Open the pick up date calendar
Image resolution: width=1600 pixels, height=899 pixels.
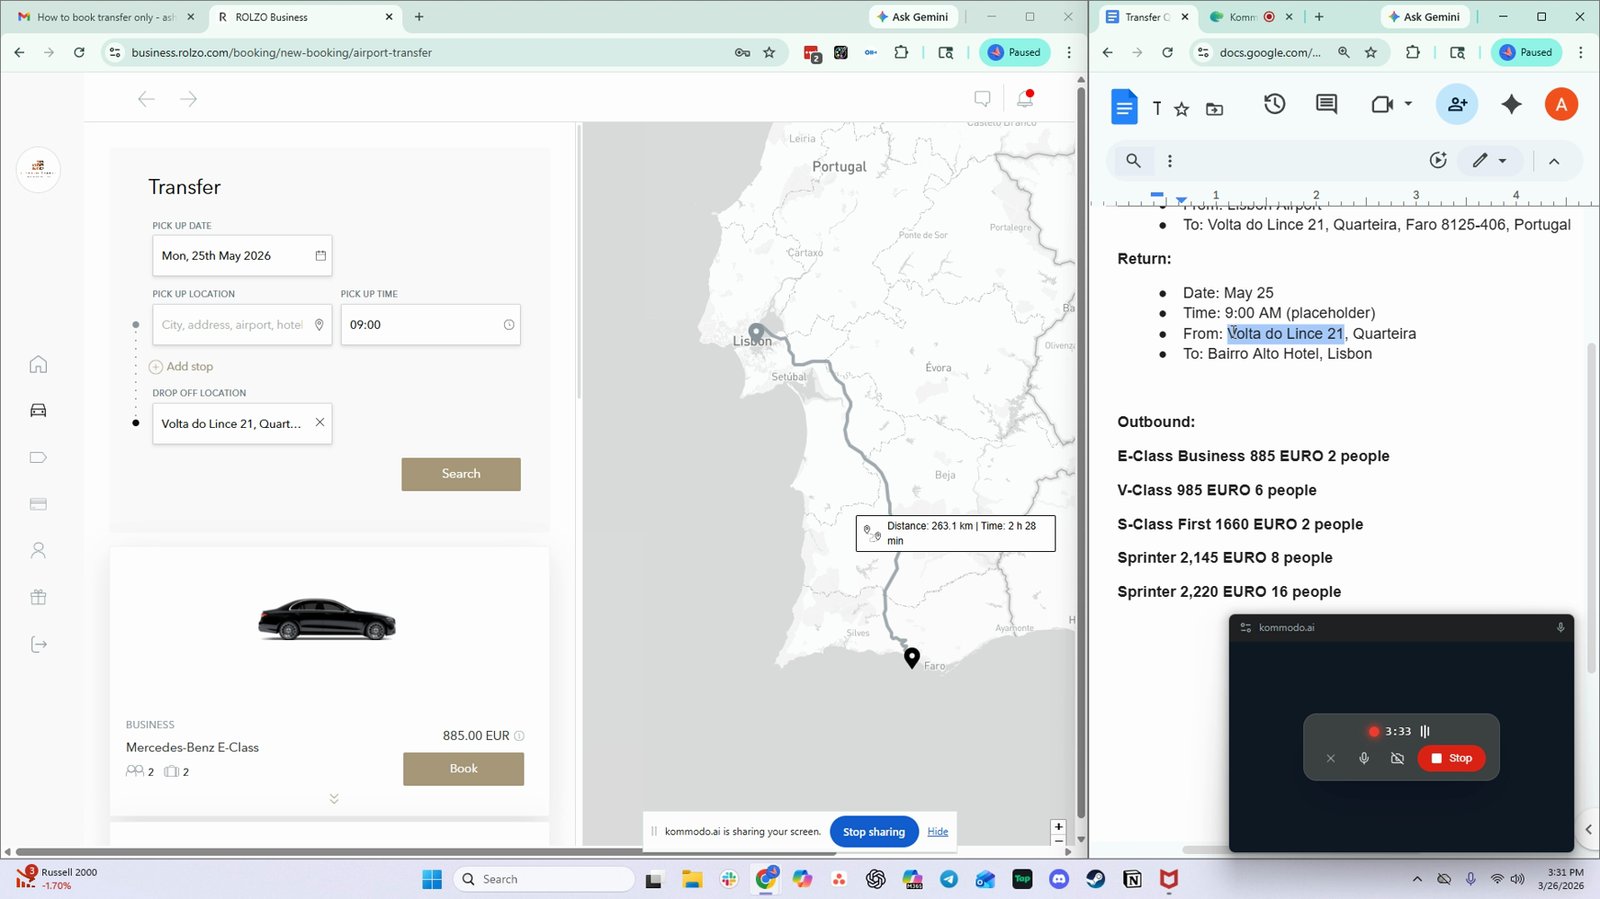point(321,256)
